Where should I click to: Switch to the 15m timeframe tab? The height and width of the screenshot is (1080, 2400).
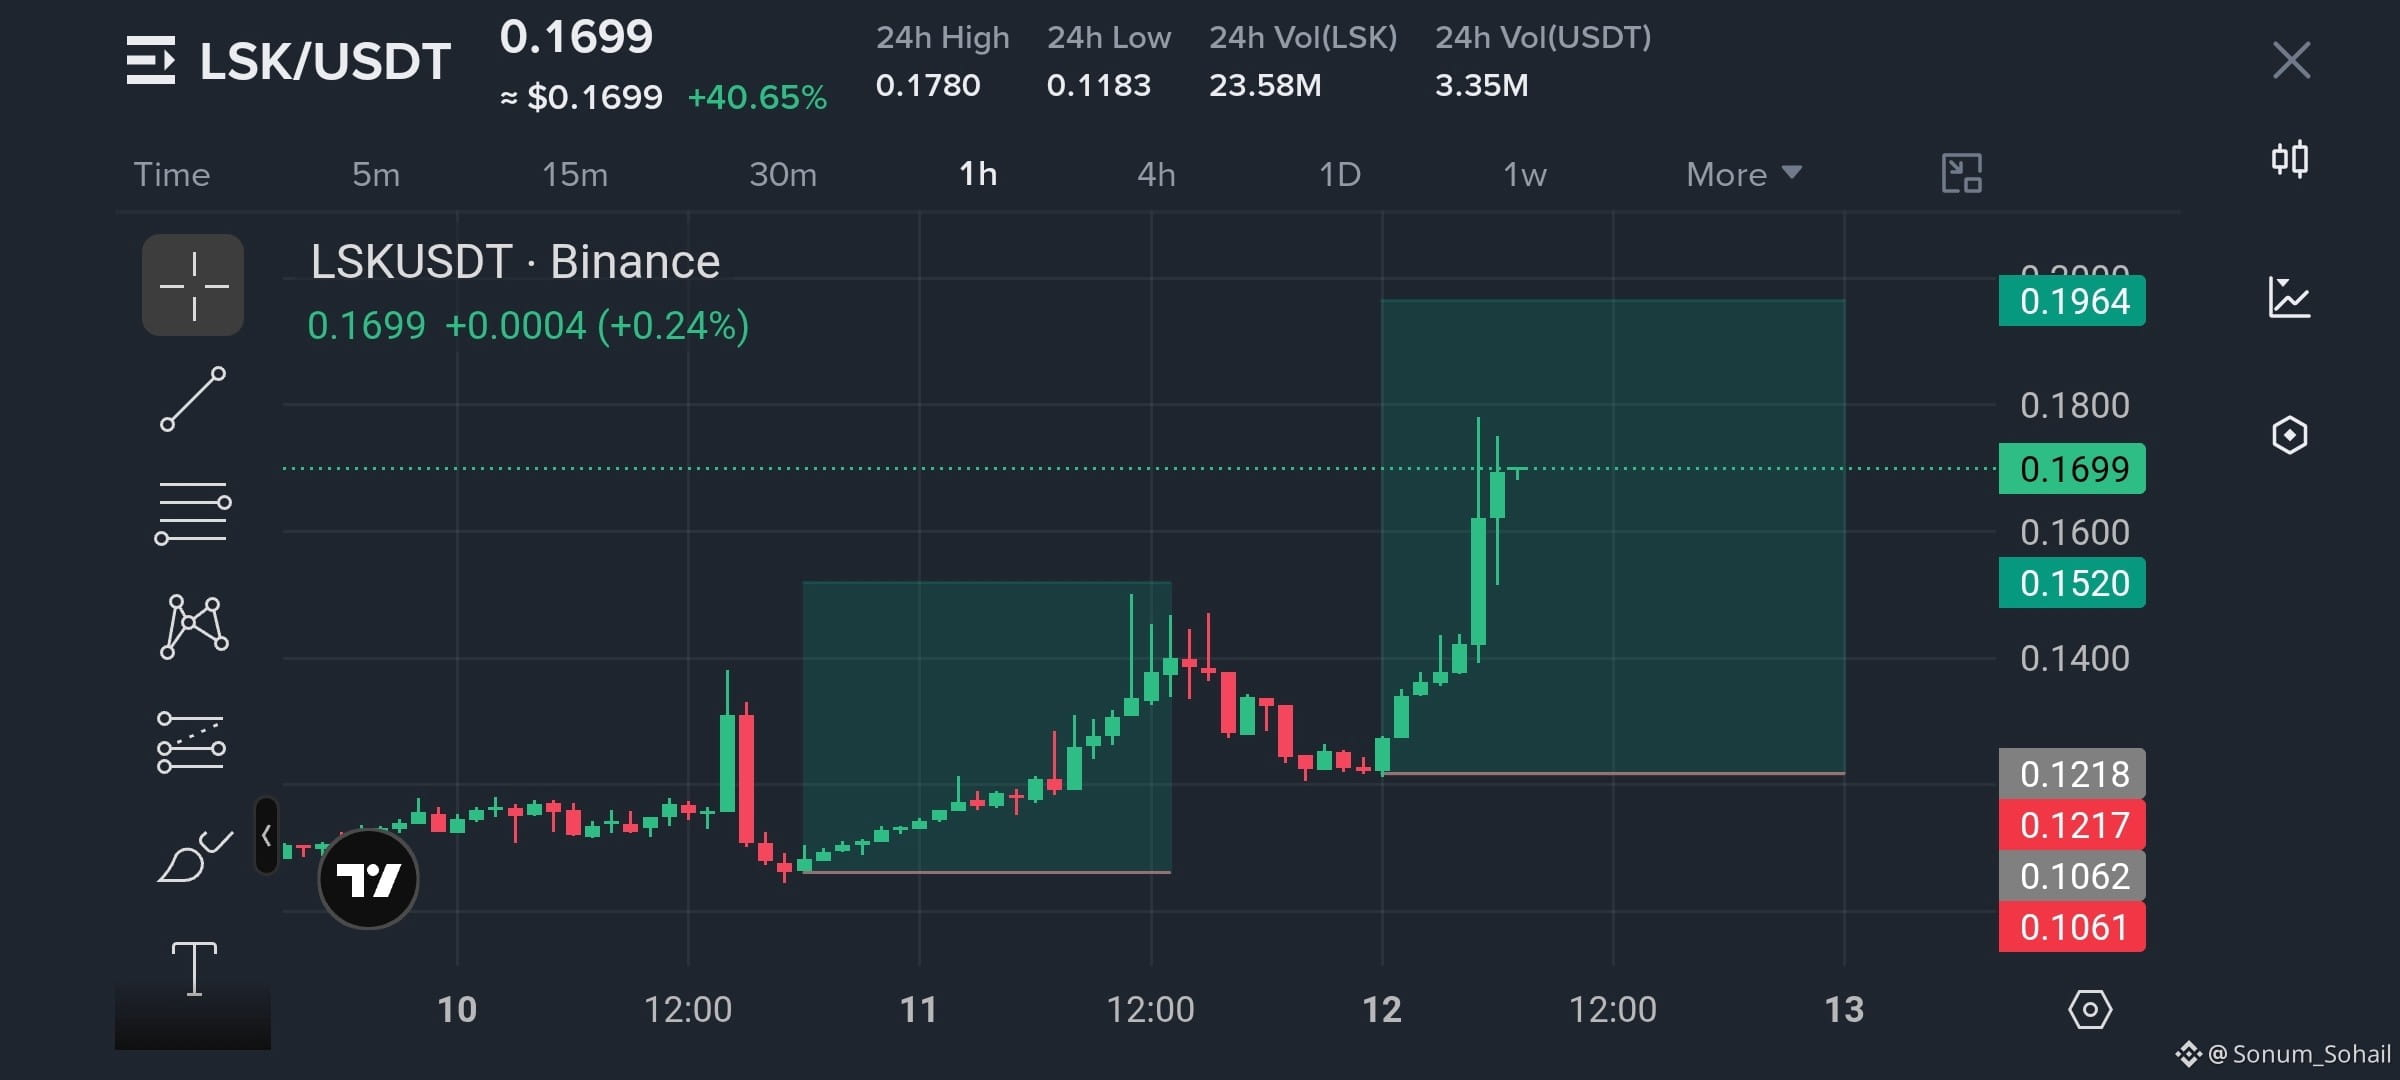575,174
